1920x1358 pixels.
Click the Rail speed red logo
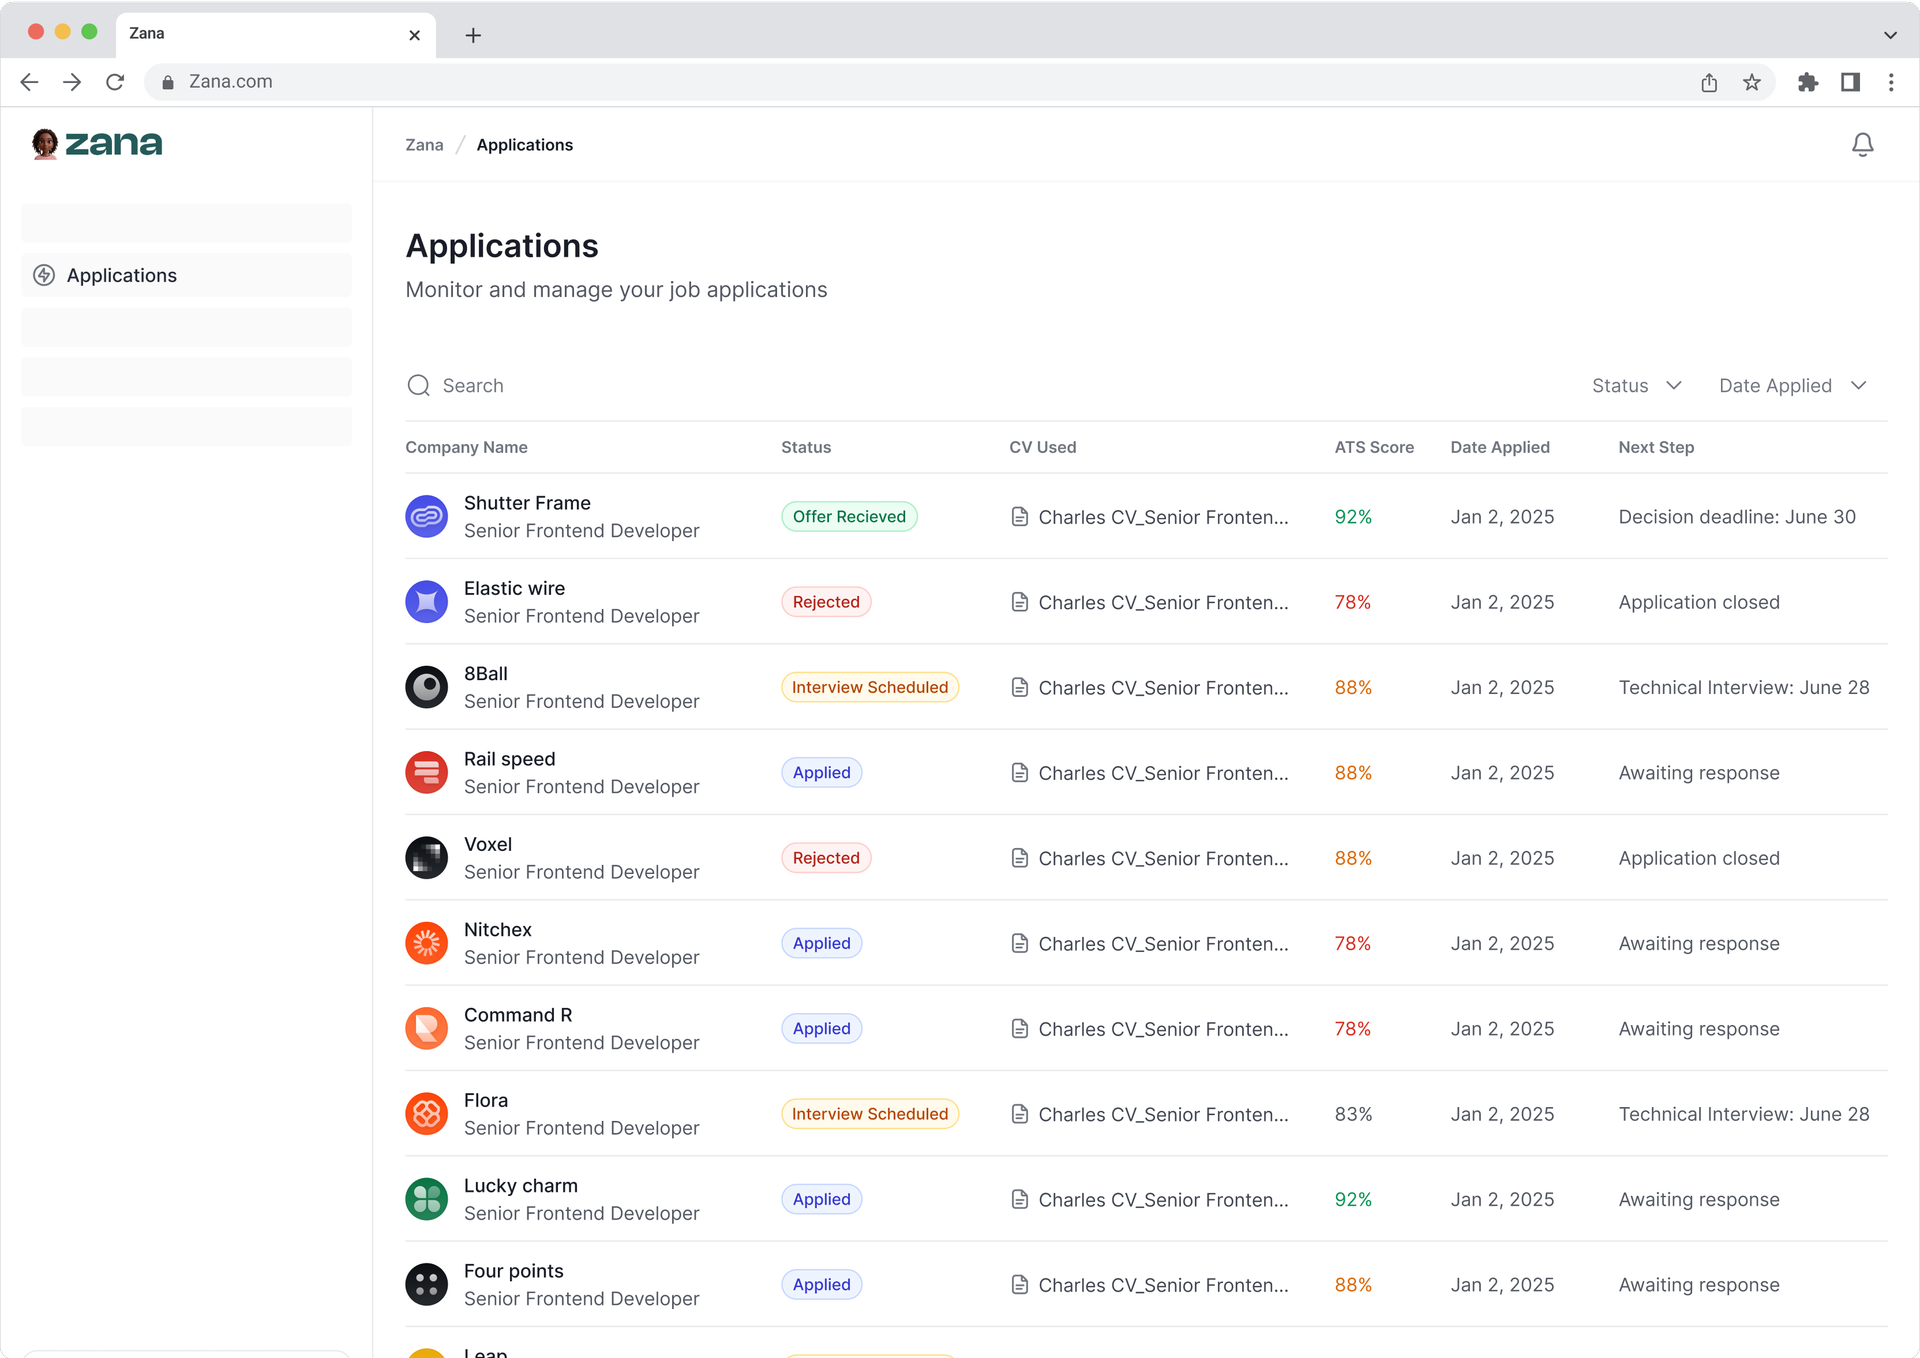click(427, 773)
